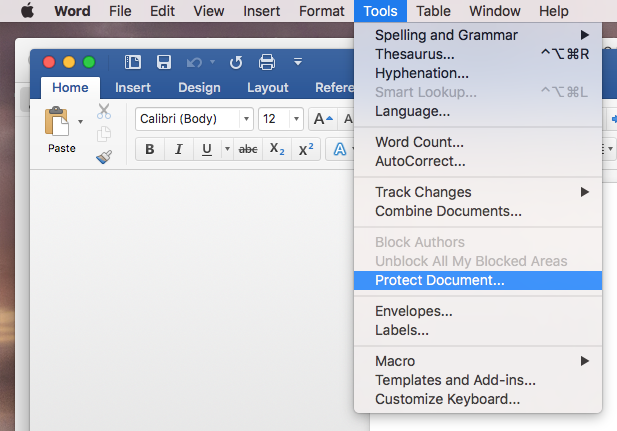Screen dimensions: 617x431
Task: Expand Spelling and Grammar submenu
Action: [x=478, y=35]
